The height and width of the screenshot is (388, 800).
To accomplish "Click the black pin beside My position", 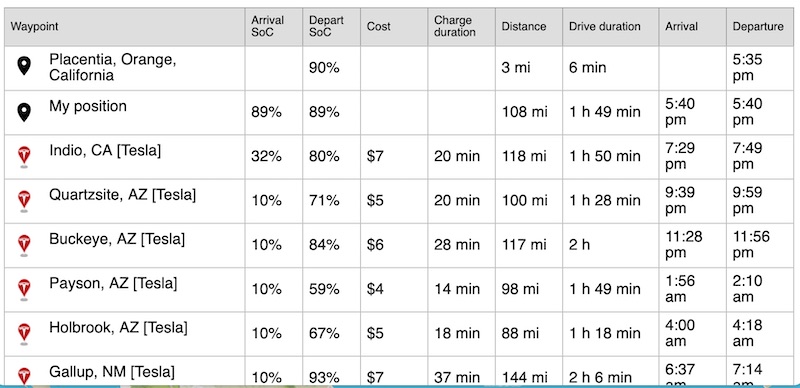I will pos(24,112).
